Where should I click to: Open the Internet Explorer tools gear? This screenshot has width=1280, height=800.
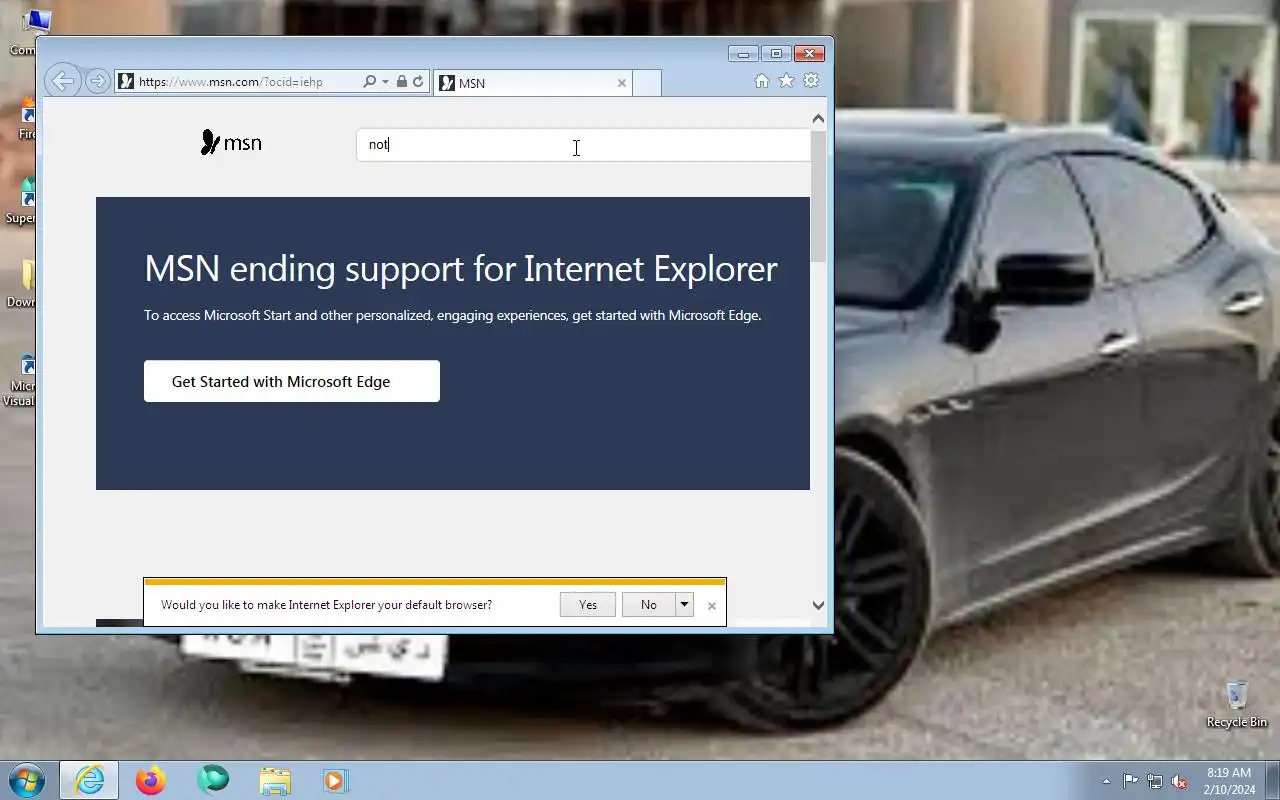[811, 81]
